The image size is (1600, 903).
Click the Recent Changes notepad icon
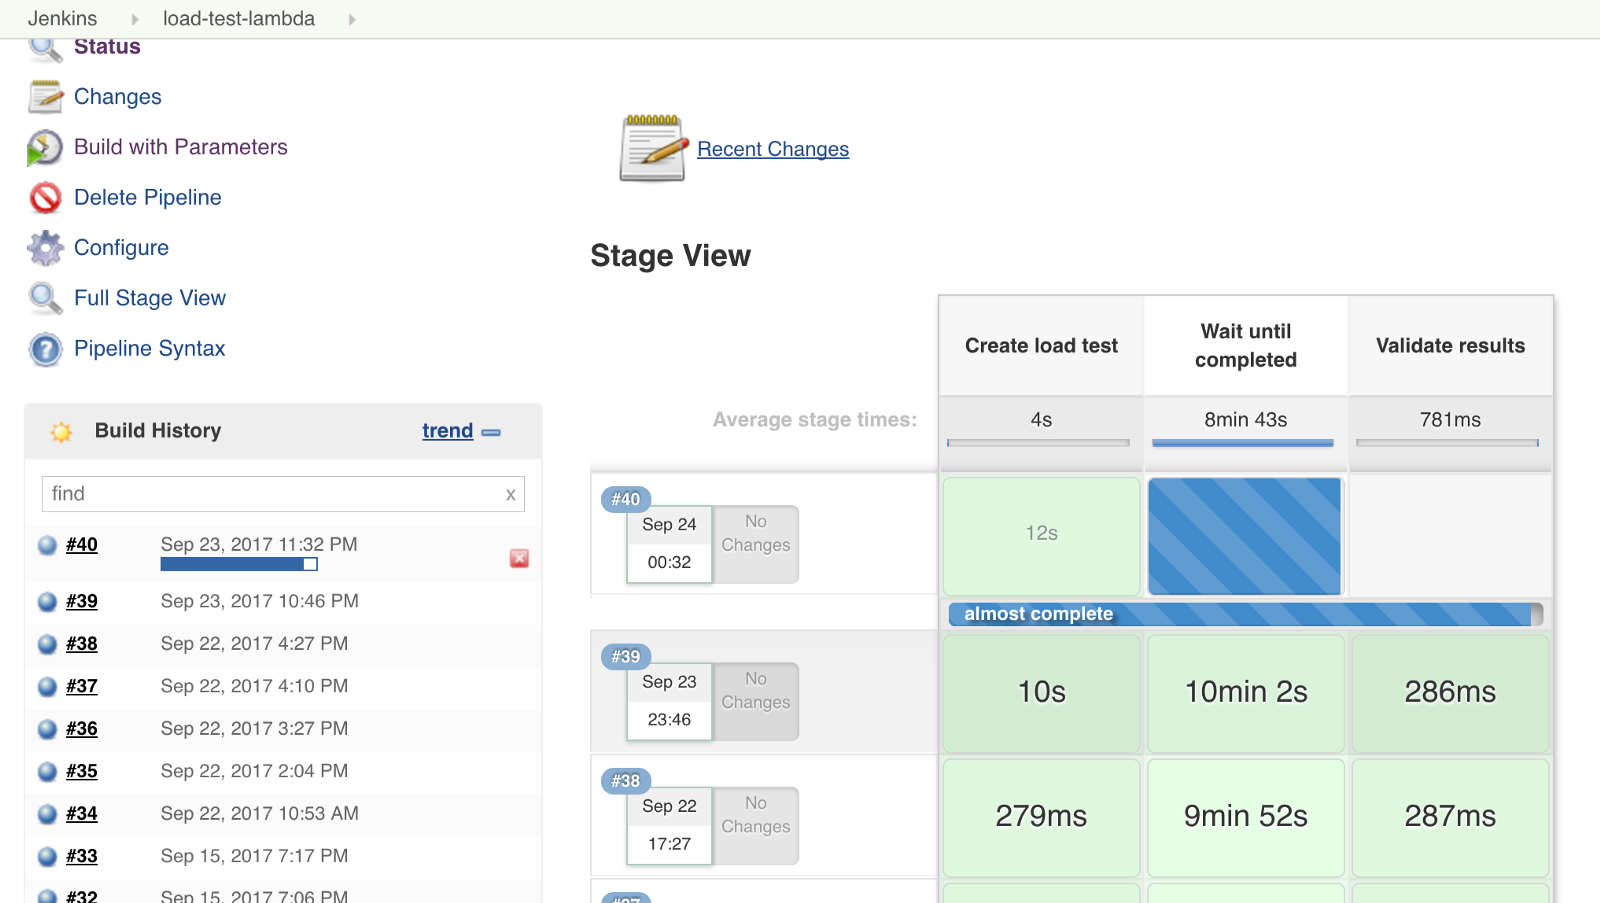[653, 149]
